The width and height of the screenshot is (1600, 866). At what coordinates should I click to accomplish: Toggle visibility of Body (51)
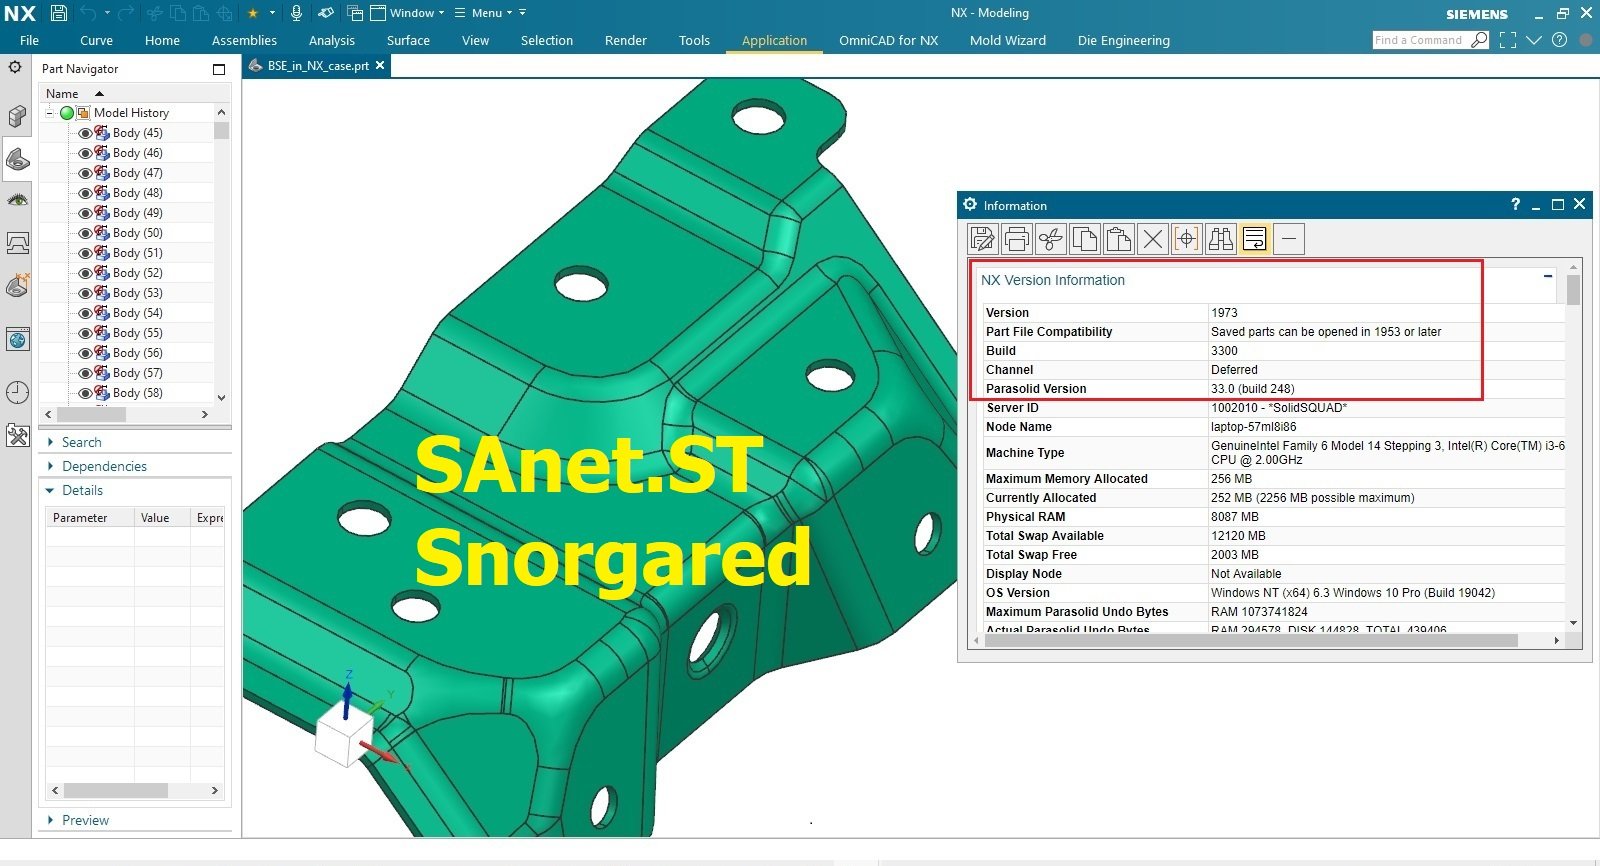85,253
